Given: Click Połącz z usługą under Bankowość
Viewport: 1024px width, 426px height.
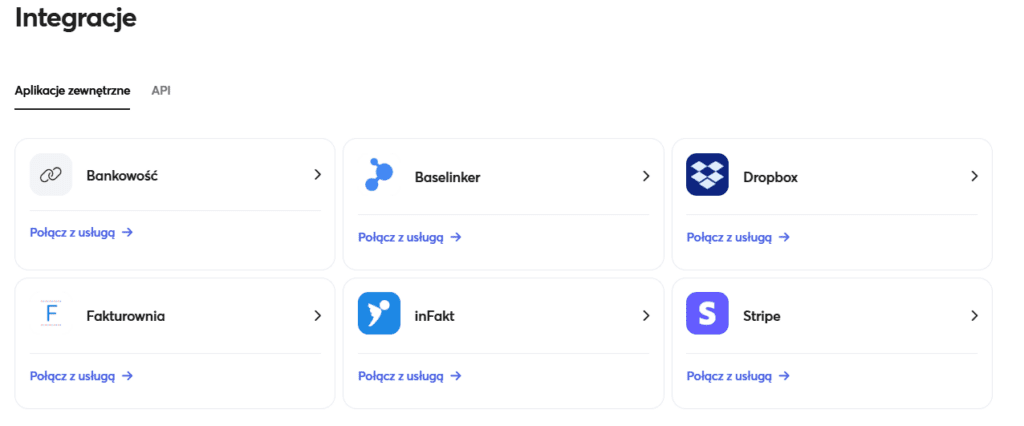Looking at the screenshot, I should 81,233.
